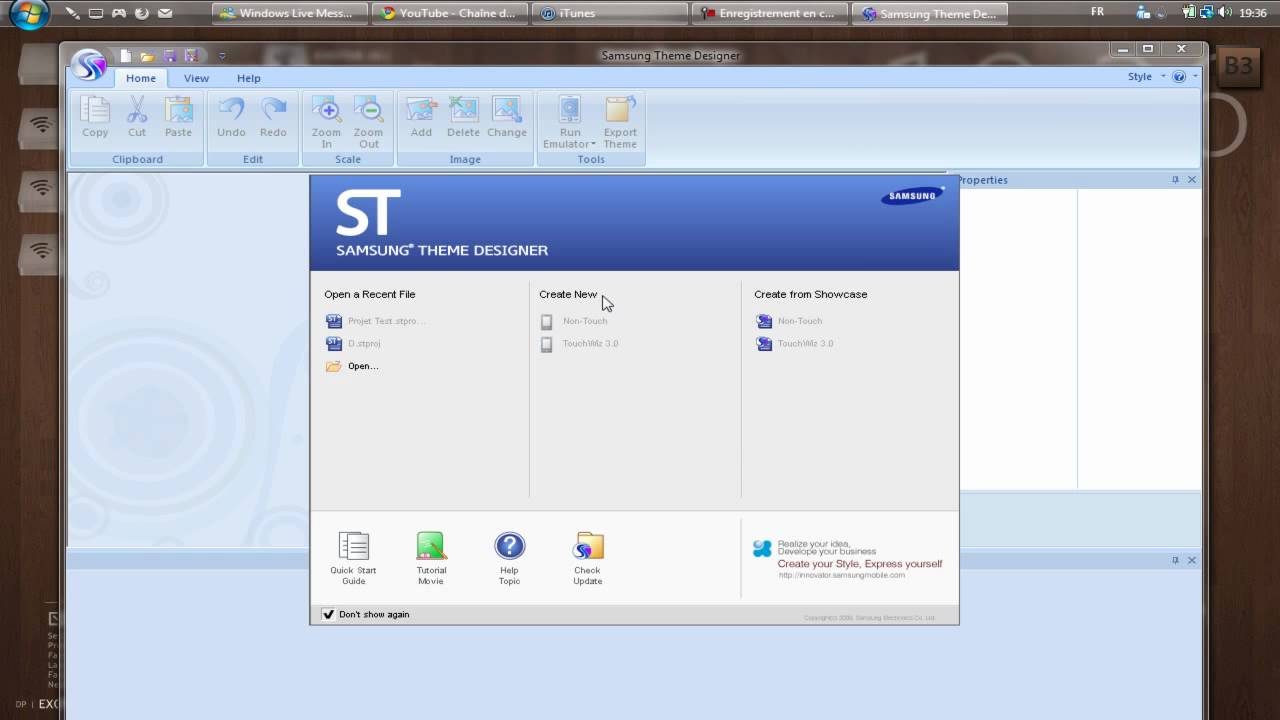The image size is (1280, 720).
Task: Switch to the Home ribbon tab
Action: [141, 78]
